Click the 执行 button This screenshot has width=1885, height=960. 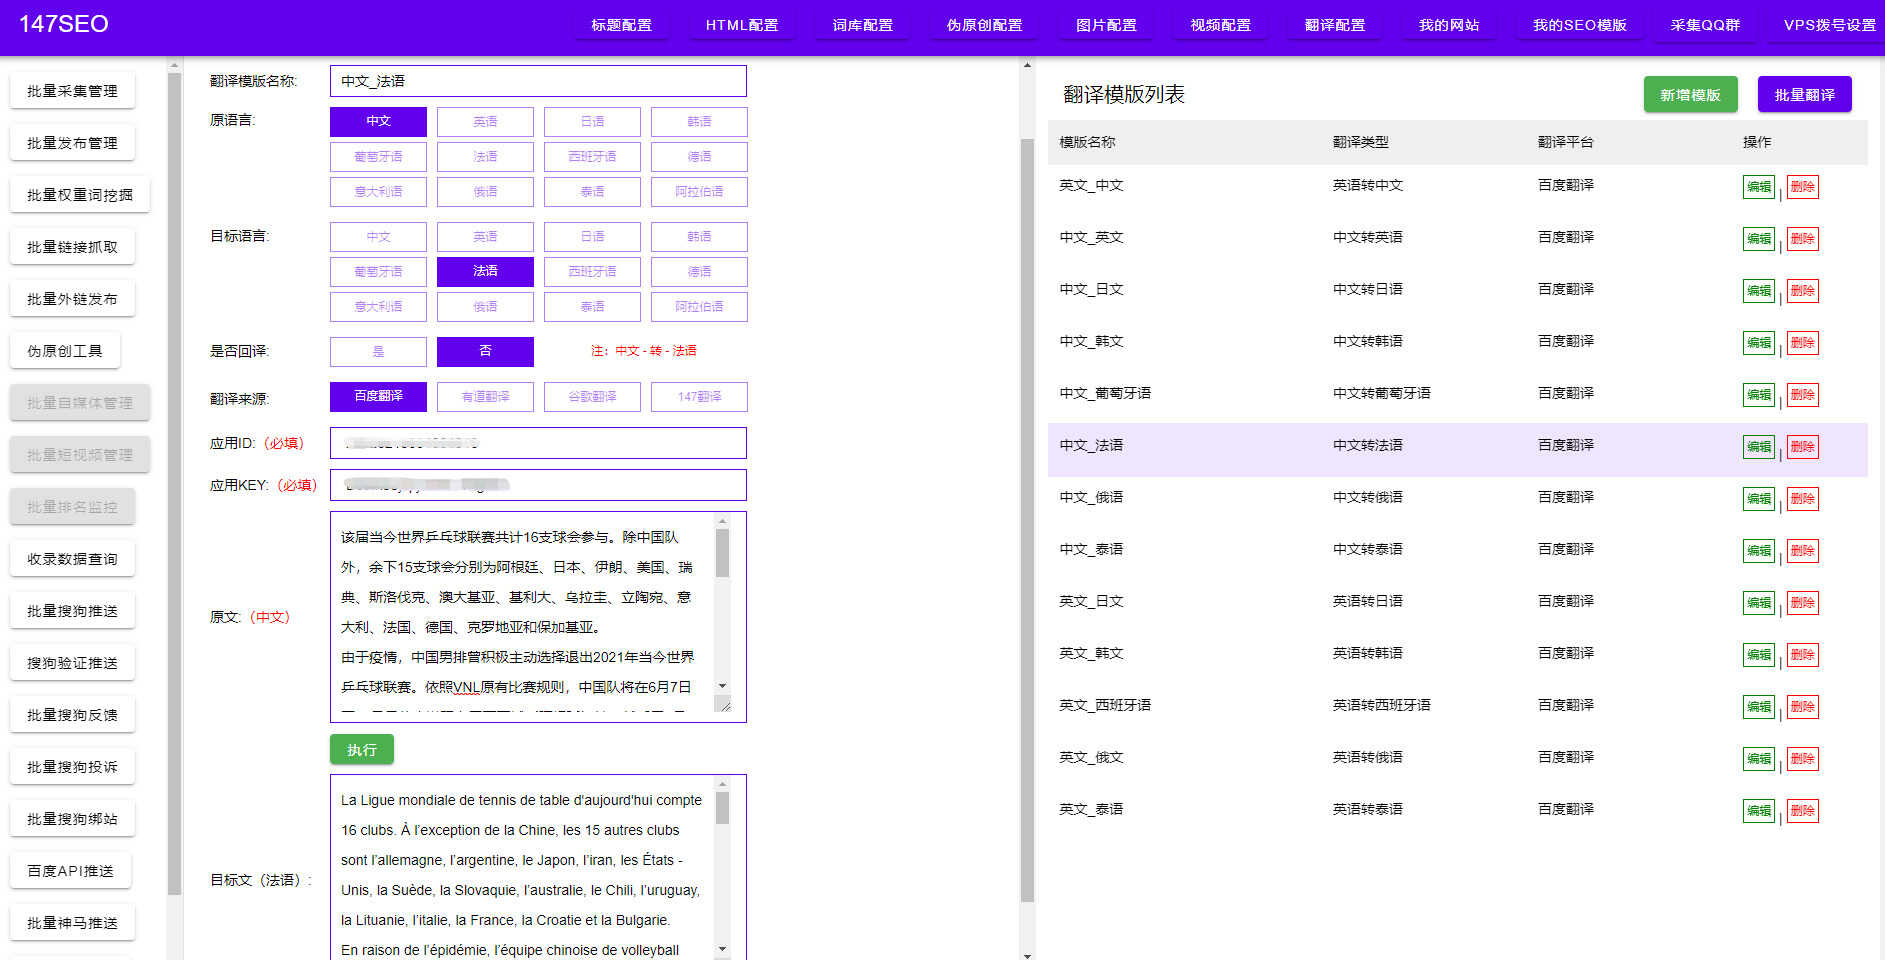362,749
